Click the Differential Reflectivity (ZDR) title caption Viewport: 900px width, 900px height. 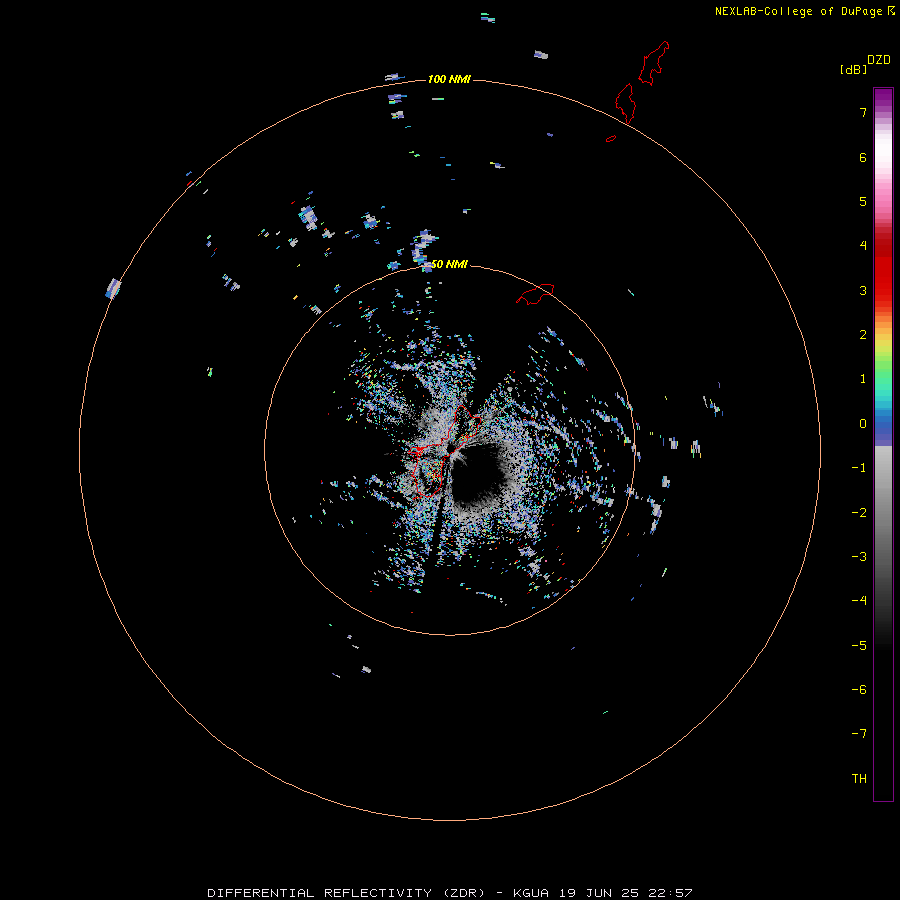pos(450,893)
